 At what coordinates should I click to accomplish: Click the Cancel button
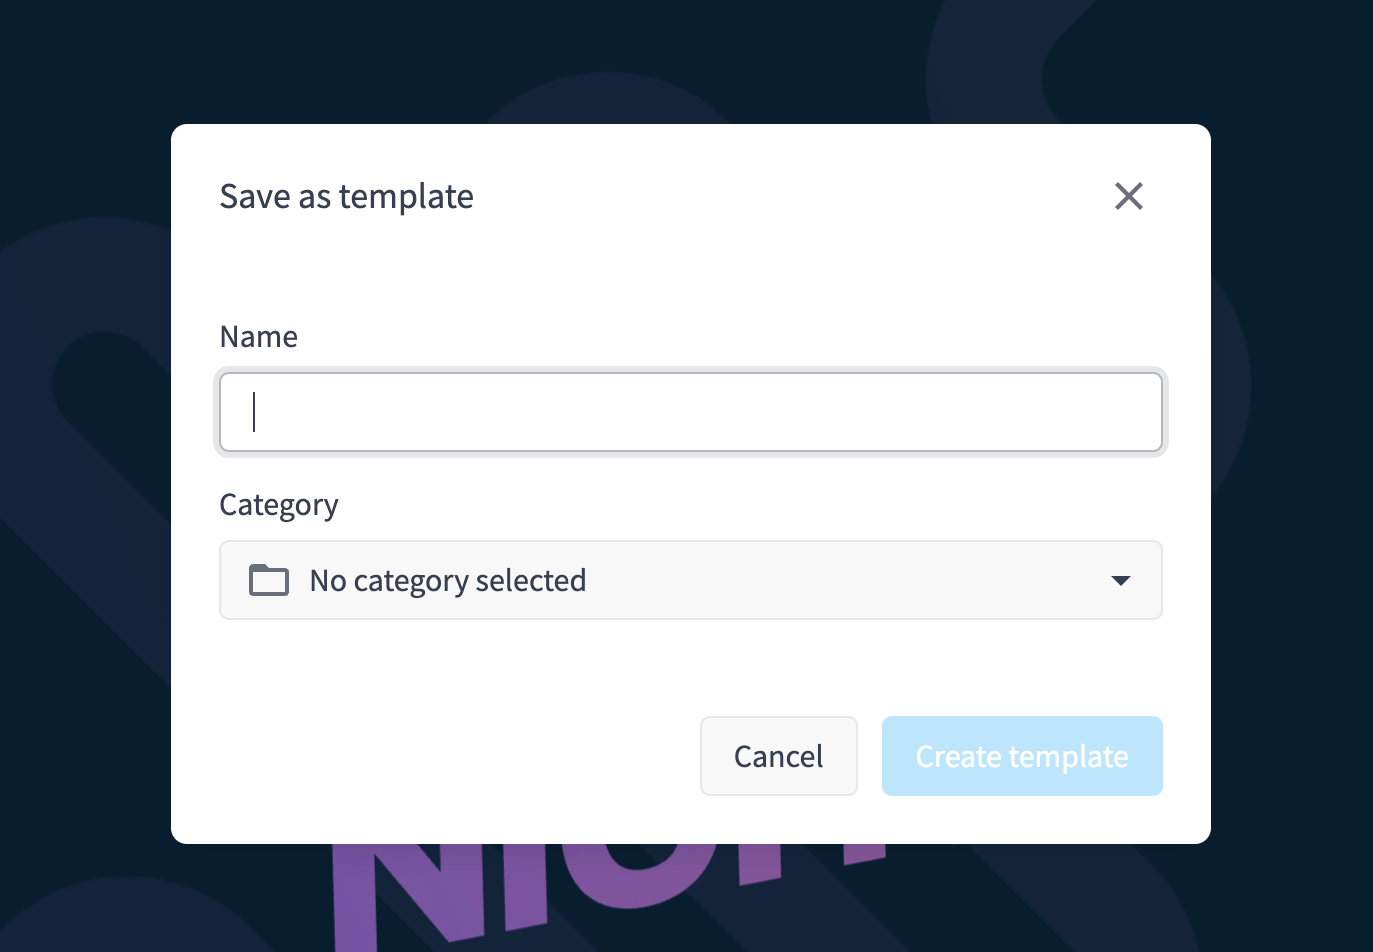[x=778, y=756]
